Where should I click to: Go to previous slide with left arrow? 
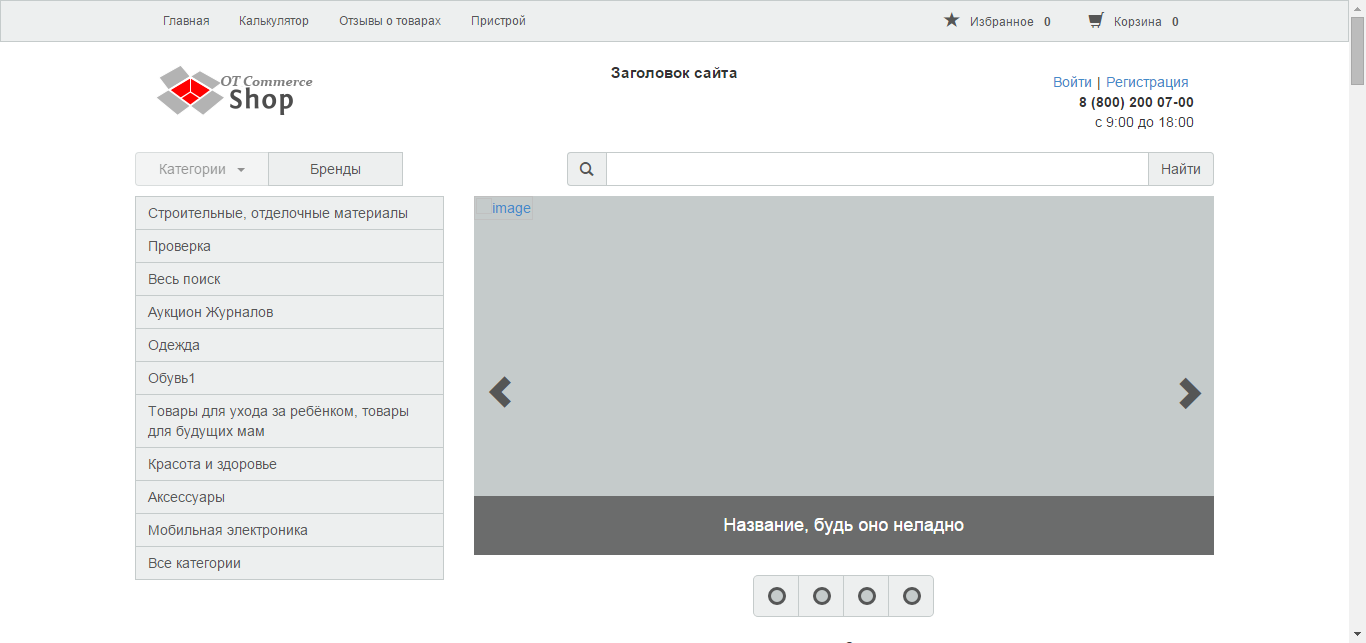point(500,392)
